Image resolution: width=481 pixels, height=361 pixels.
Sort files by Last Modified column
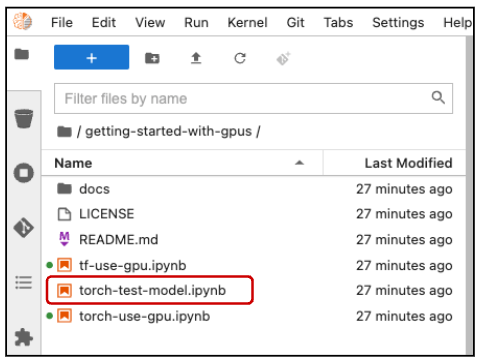point(395,163)
